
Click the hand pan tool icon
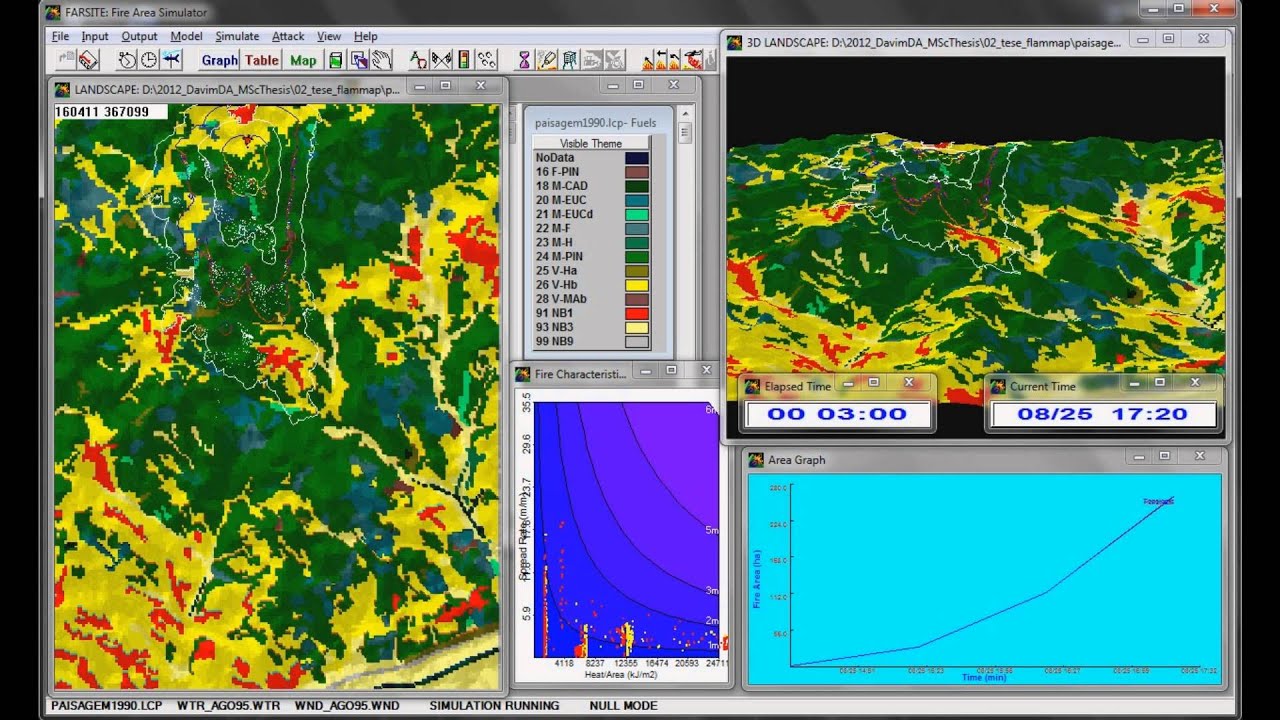click(381, 60)
